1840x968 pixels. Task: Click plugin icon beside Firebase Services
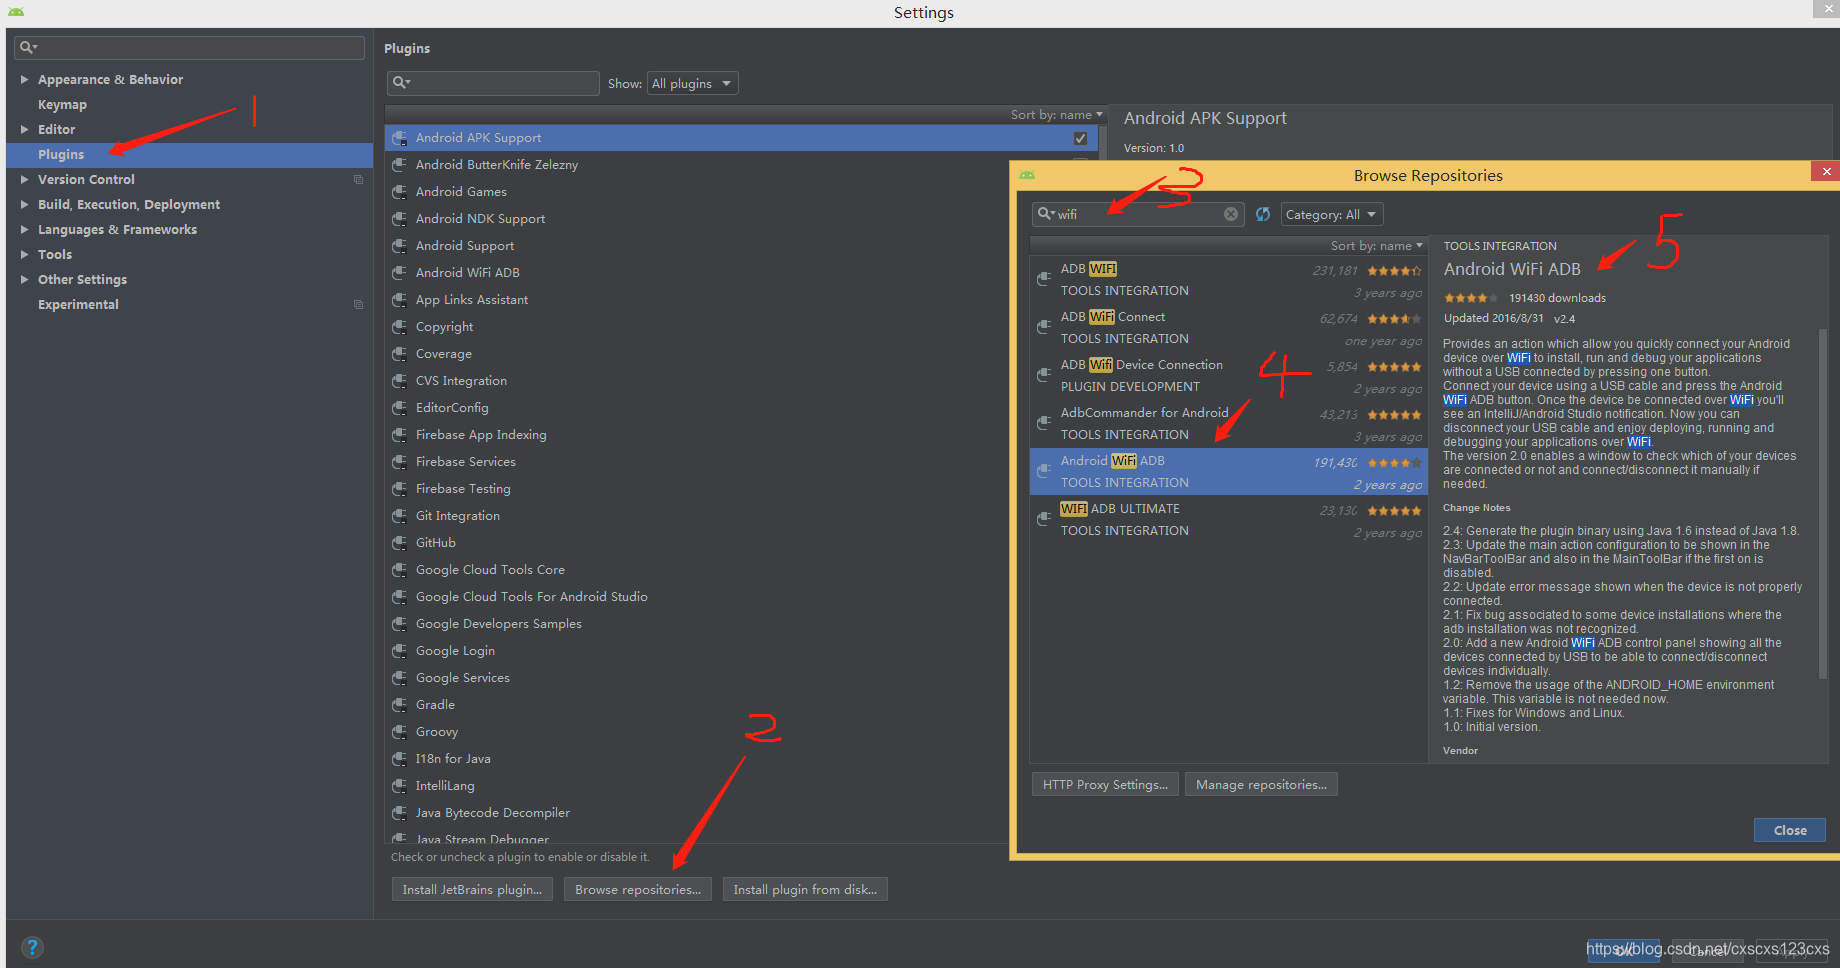click(x=399, y=462)
